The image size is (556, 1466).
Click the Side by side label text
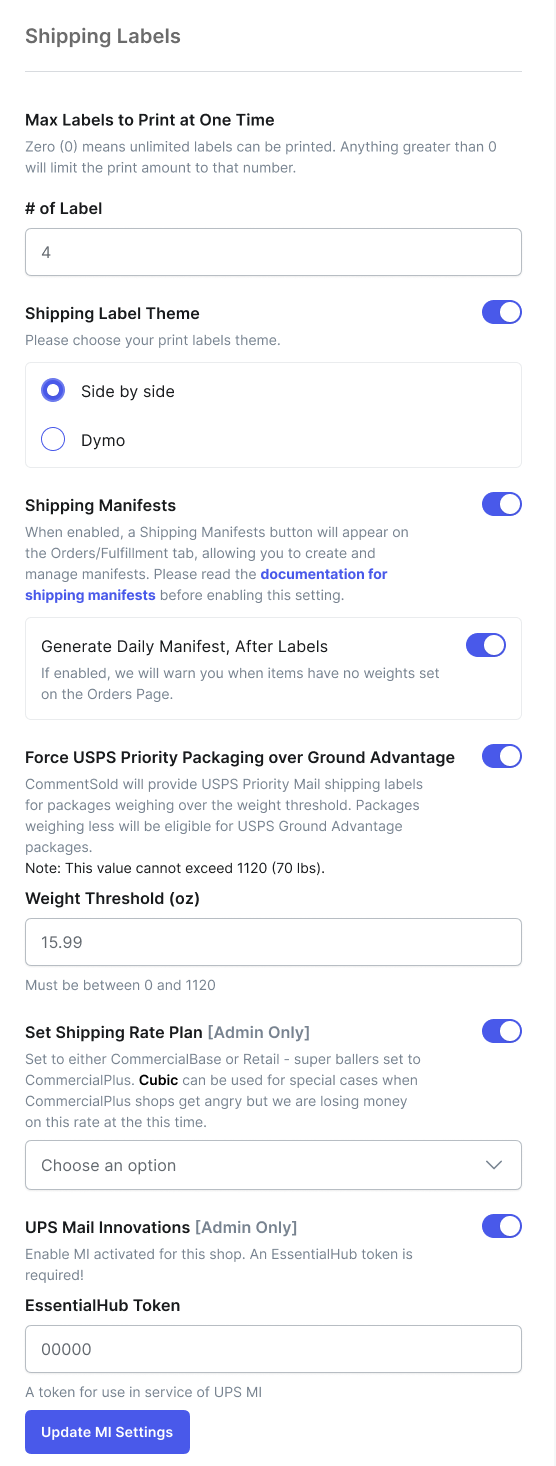coord(128,391)
